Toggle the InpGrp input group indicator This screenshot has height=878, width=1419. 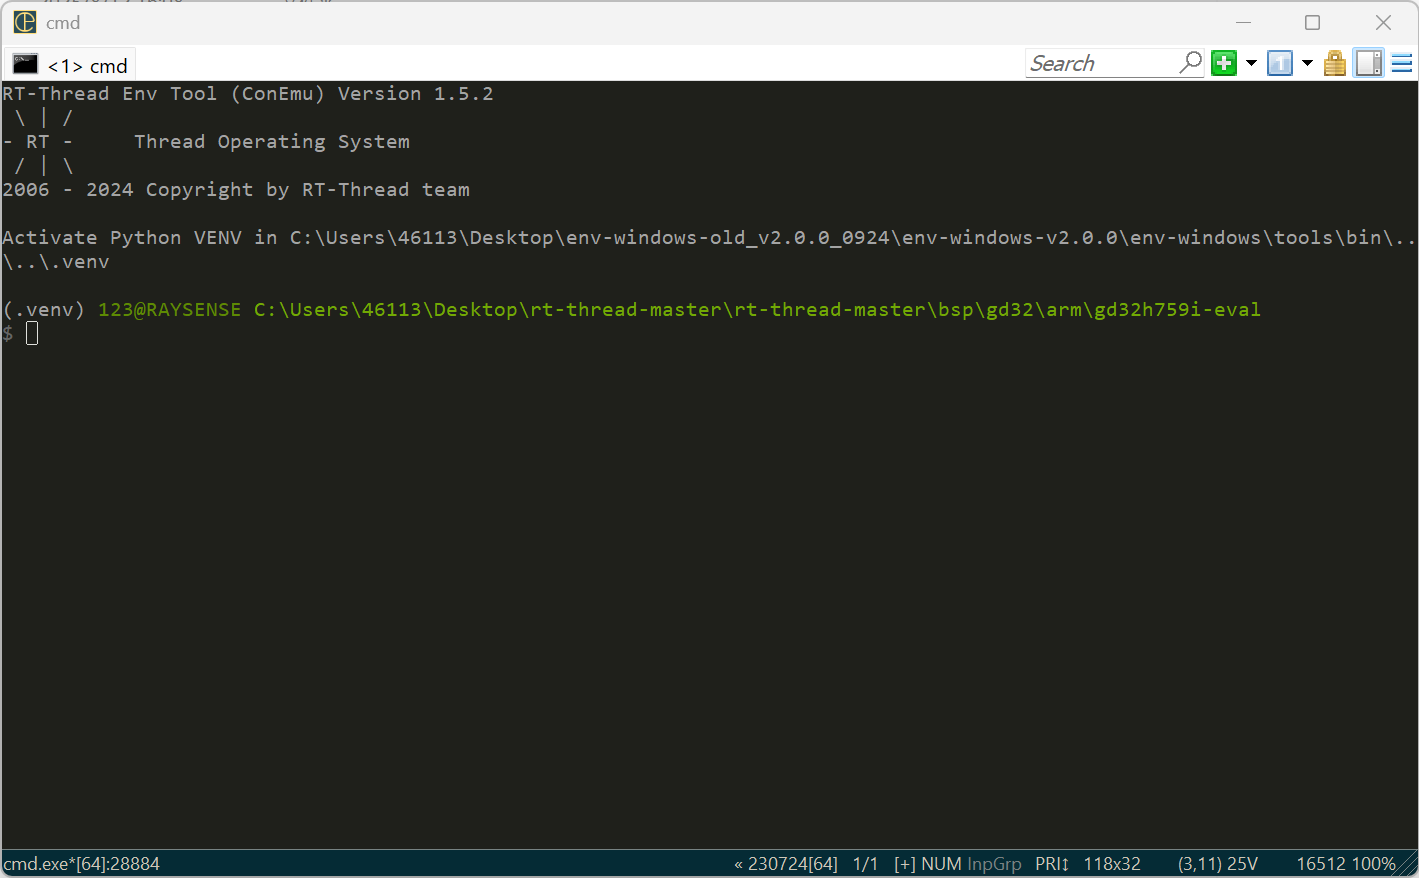coord(995,863)
